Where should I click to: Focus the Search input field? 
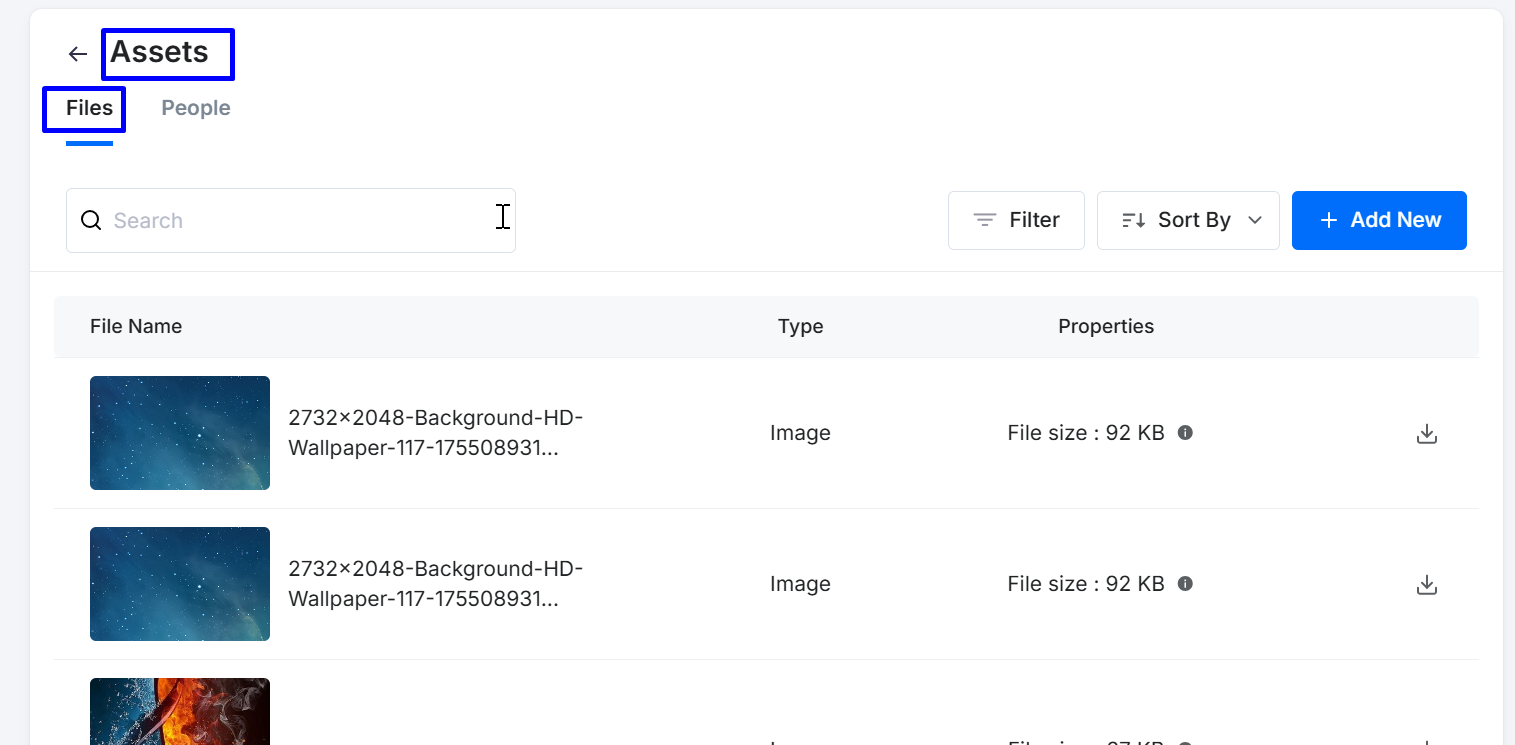(x=300, y=221)
